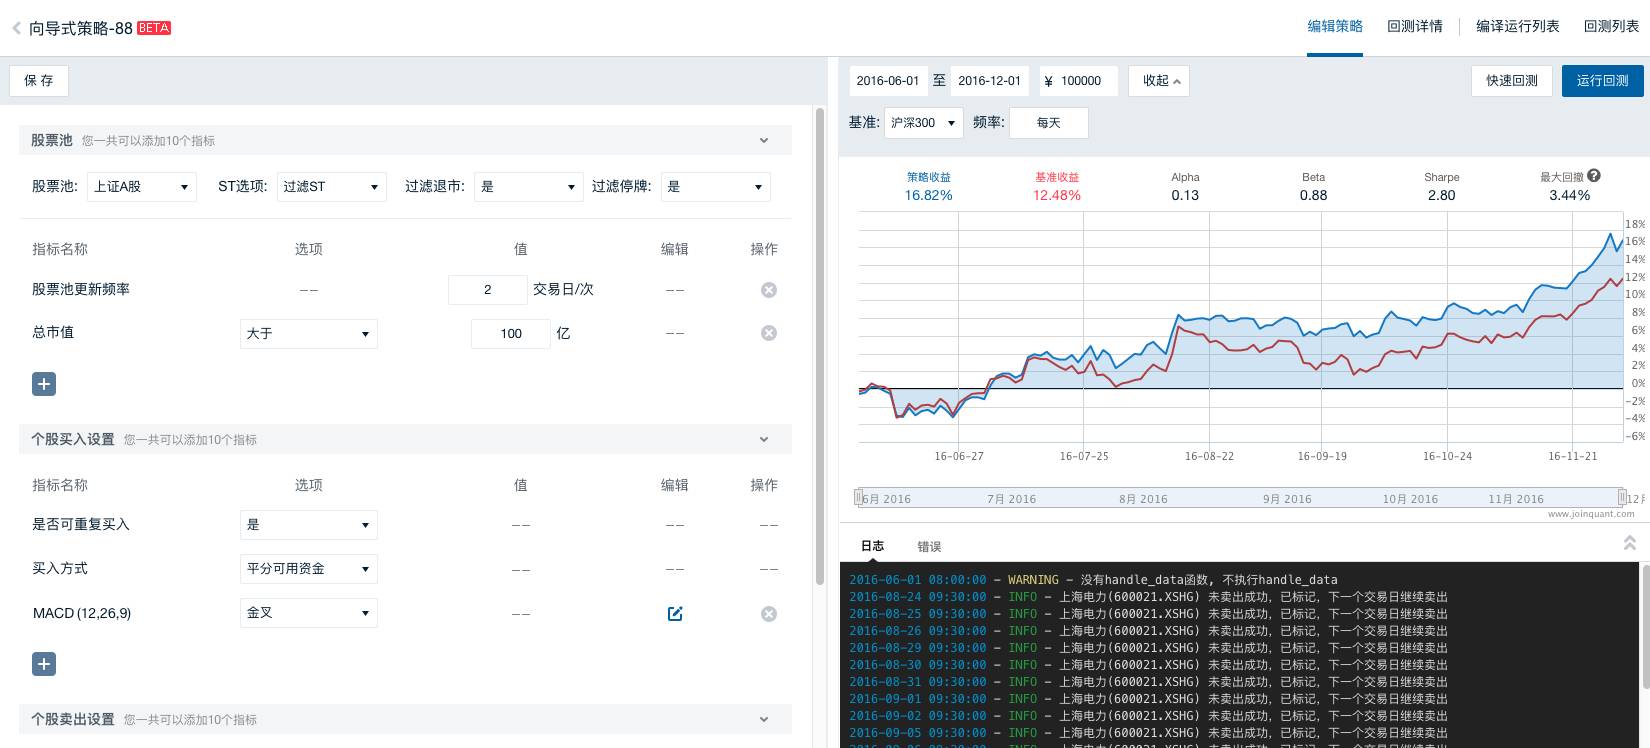The width and height of the screenshot is (1650, 748).
Task: Start a 快速回测
Action: (1511, 81)
